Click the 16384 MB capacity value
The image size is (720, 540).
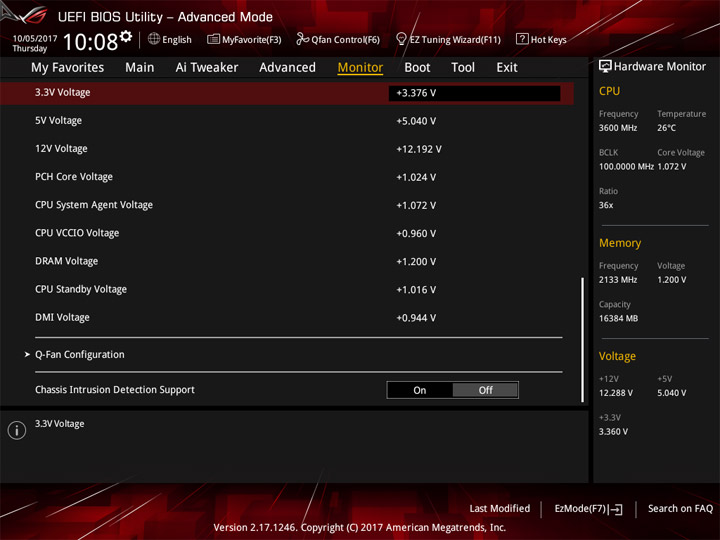(x=619, y=318)
